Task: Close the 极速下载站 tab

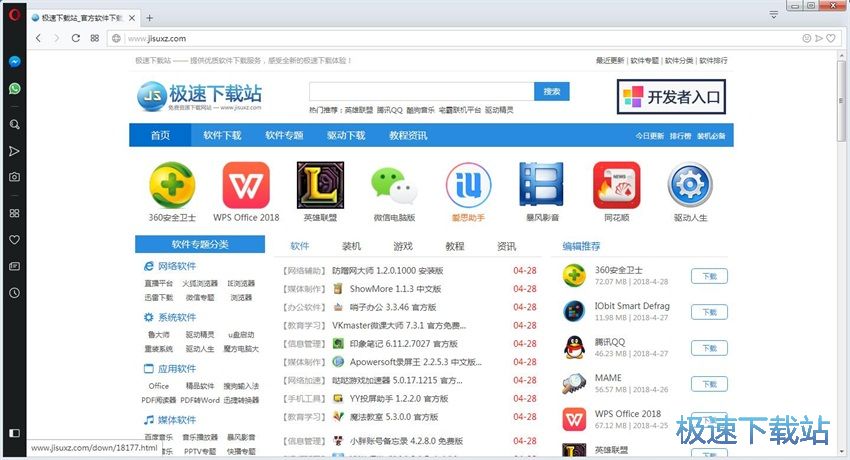Action: point(132,18)
